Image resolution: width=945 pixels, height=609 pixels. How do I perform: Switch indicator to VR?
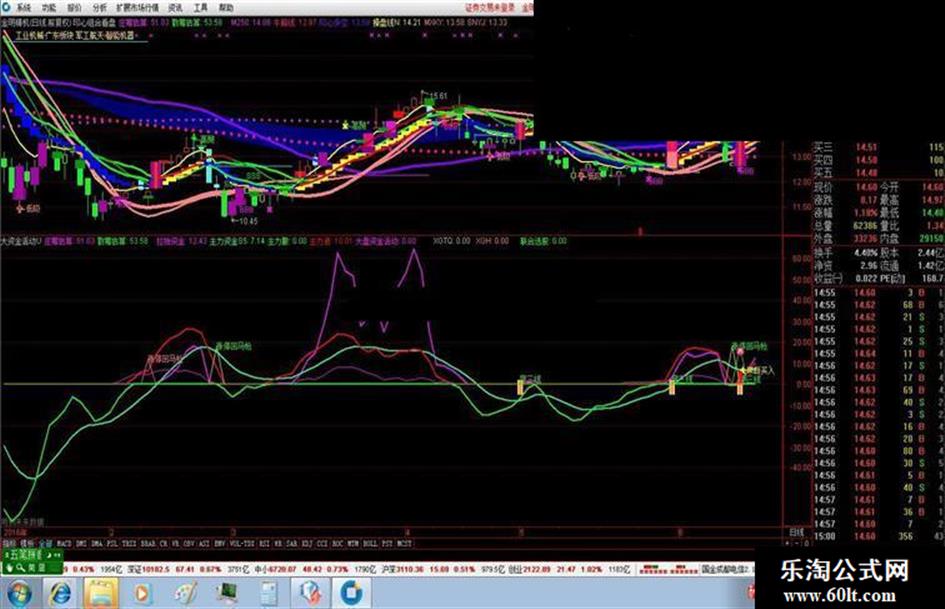176,543
